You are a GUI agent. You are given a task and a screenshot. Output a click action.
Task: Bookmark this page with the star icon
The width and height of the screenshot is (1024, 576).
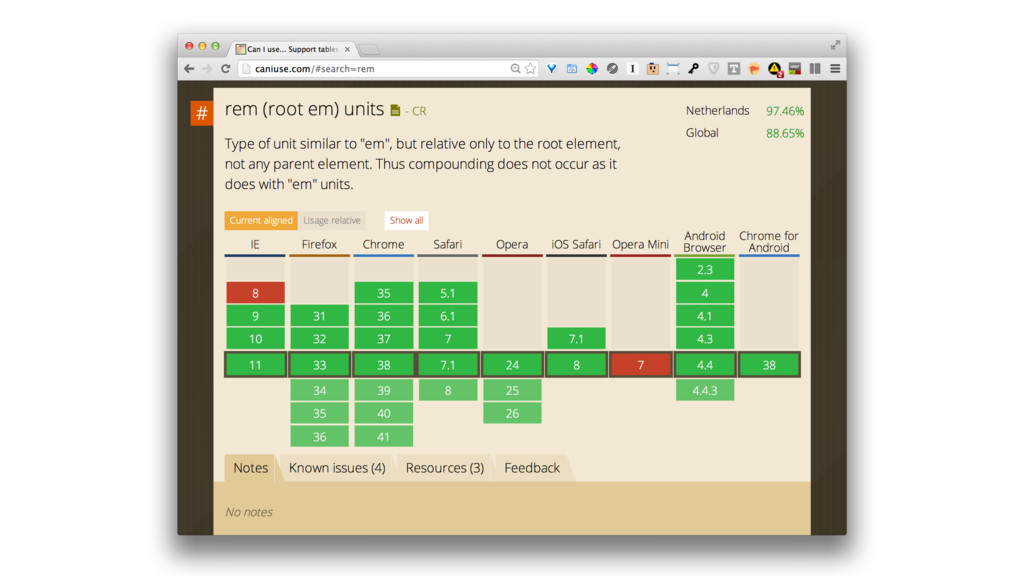[530, 69]
